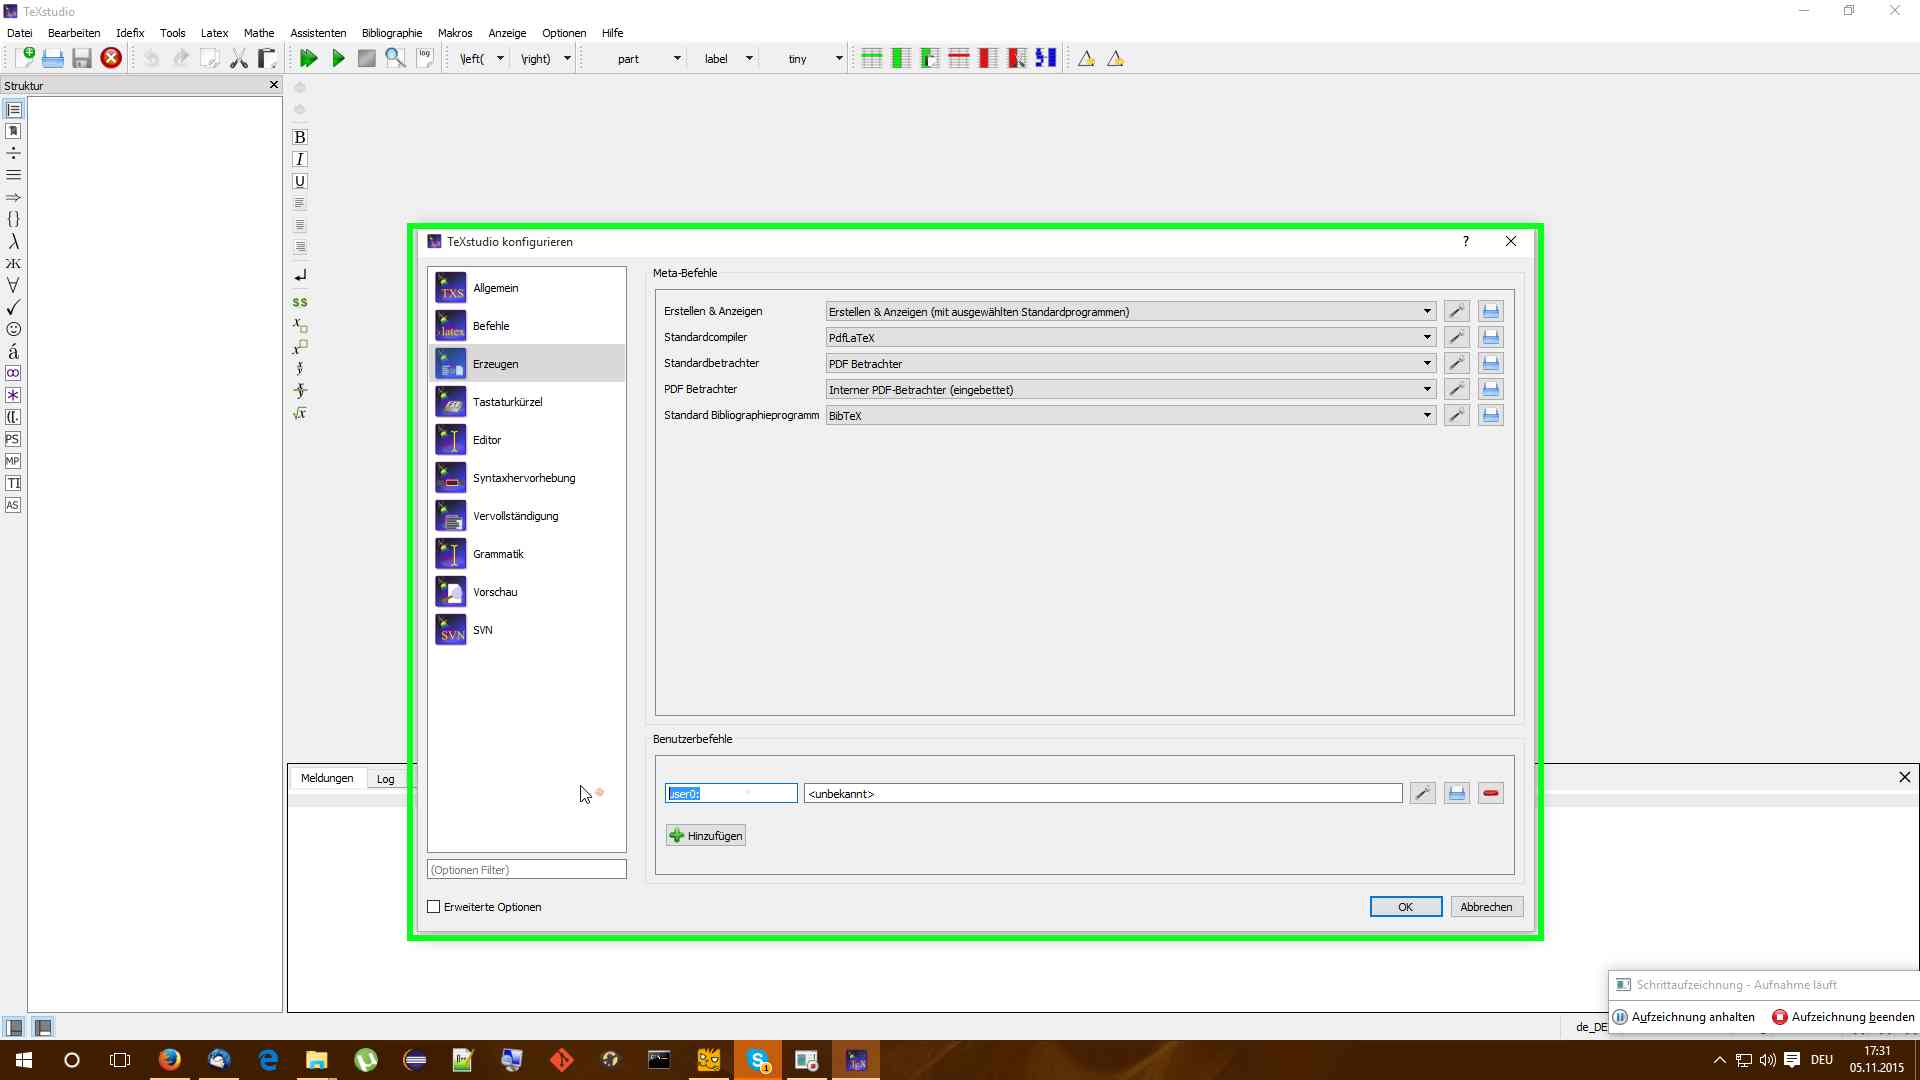Click the green Compile arrow icon
The image size is (1920, 1080).
click(x=338, y=58)
